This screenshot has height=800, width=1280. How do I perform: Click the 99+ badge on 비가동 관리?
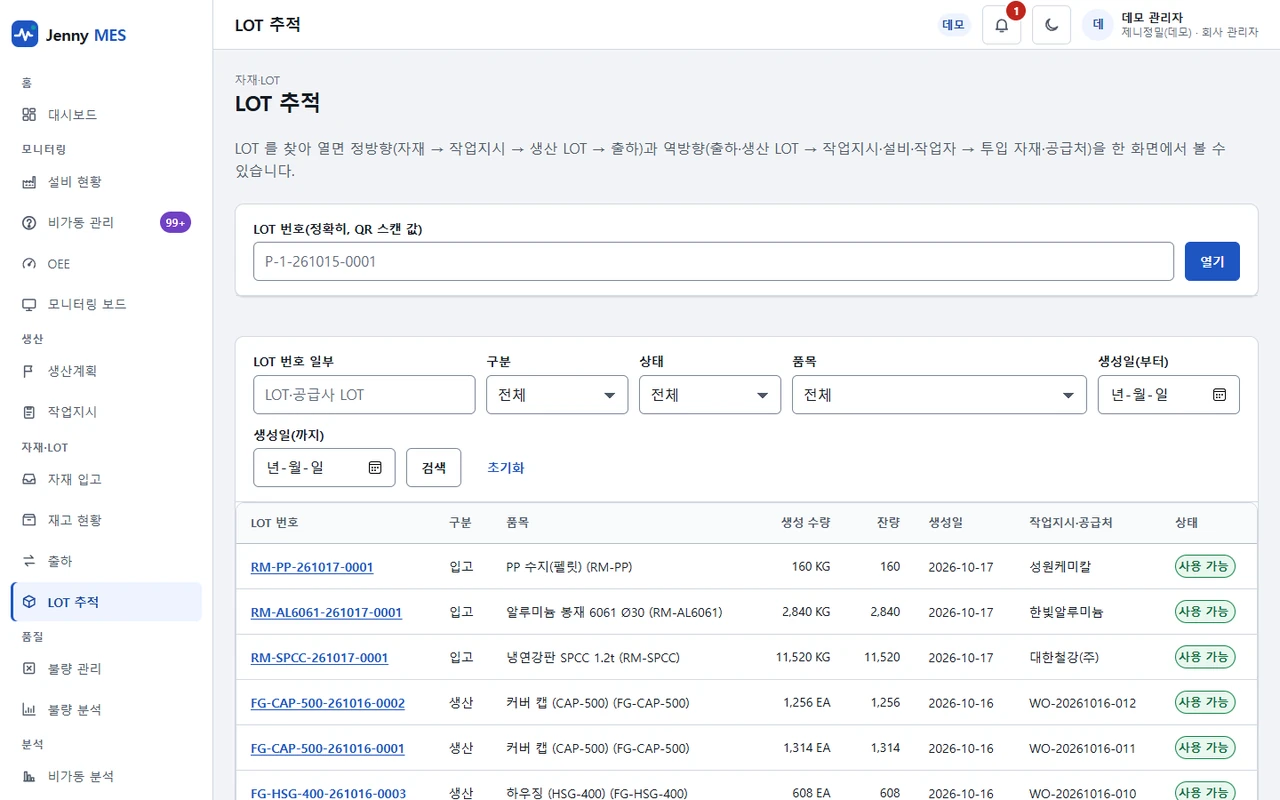pyautogui.click(x=175, y=222)
